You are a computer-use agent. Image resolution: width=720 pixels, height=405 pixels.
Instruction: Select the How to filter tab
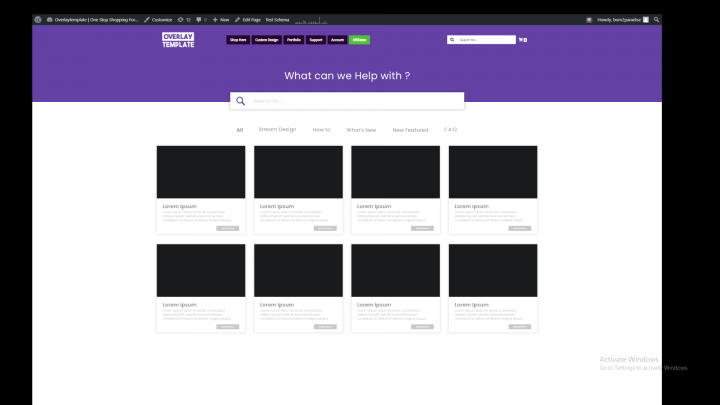point(321,130)
